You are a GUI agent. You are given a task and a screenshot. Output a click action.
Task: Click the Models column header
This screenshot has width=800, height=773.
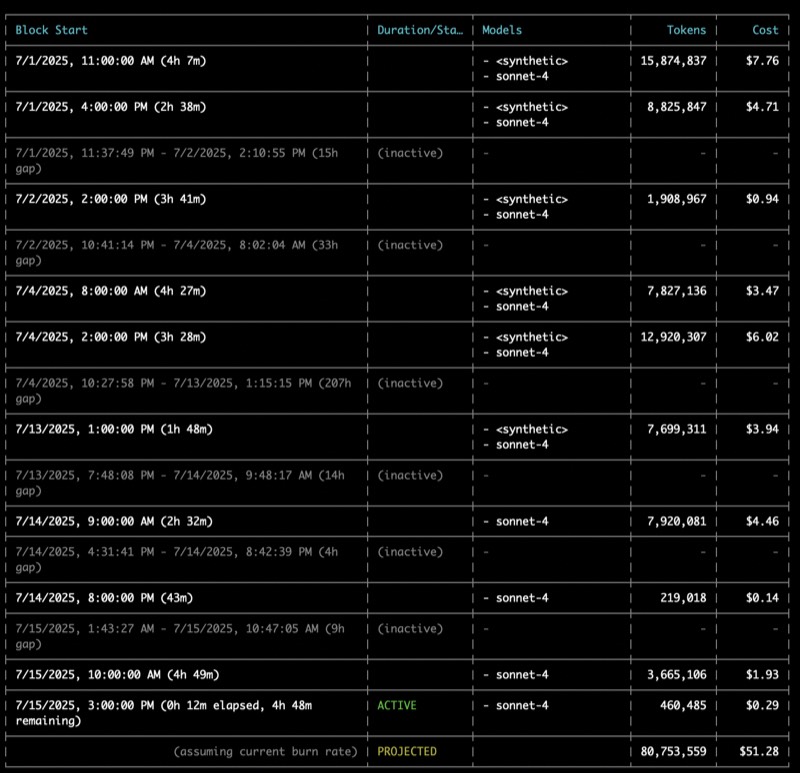[502, 30]
